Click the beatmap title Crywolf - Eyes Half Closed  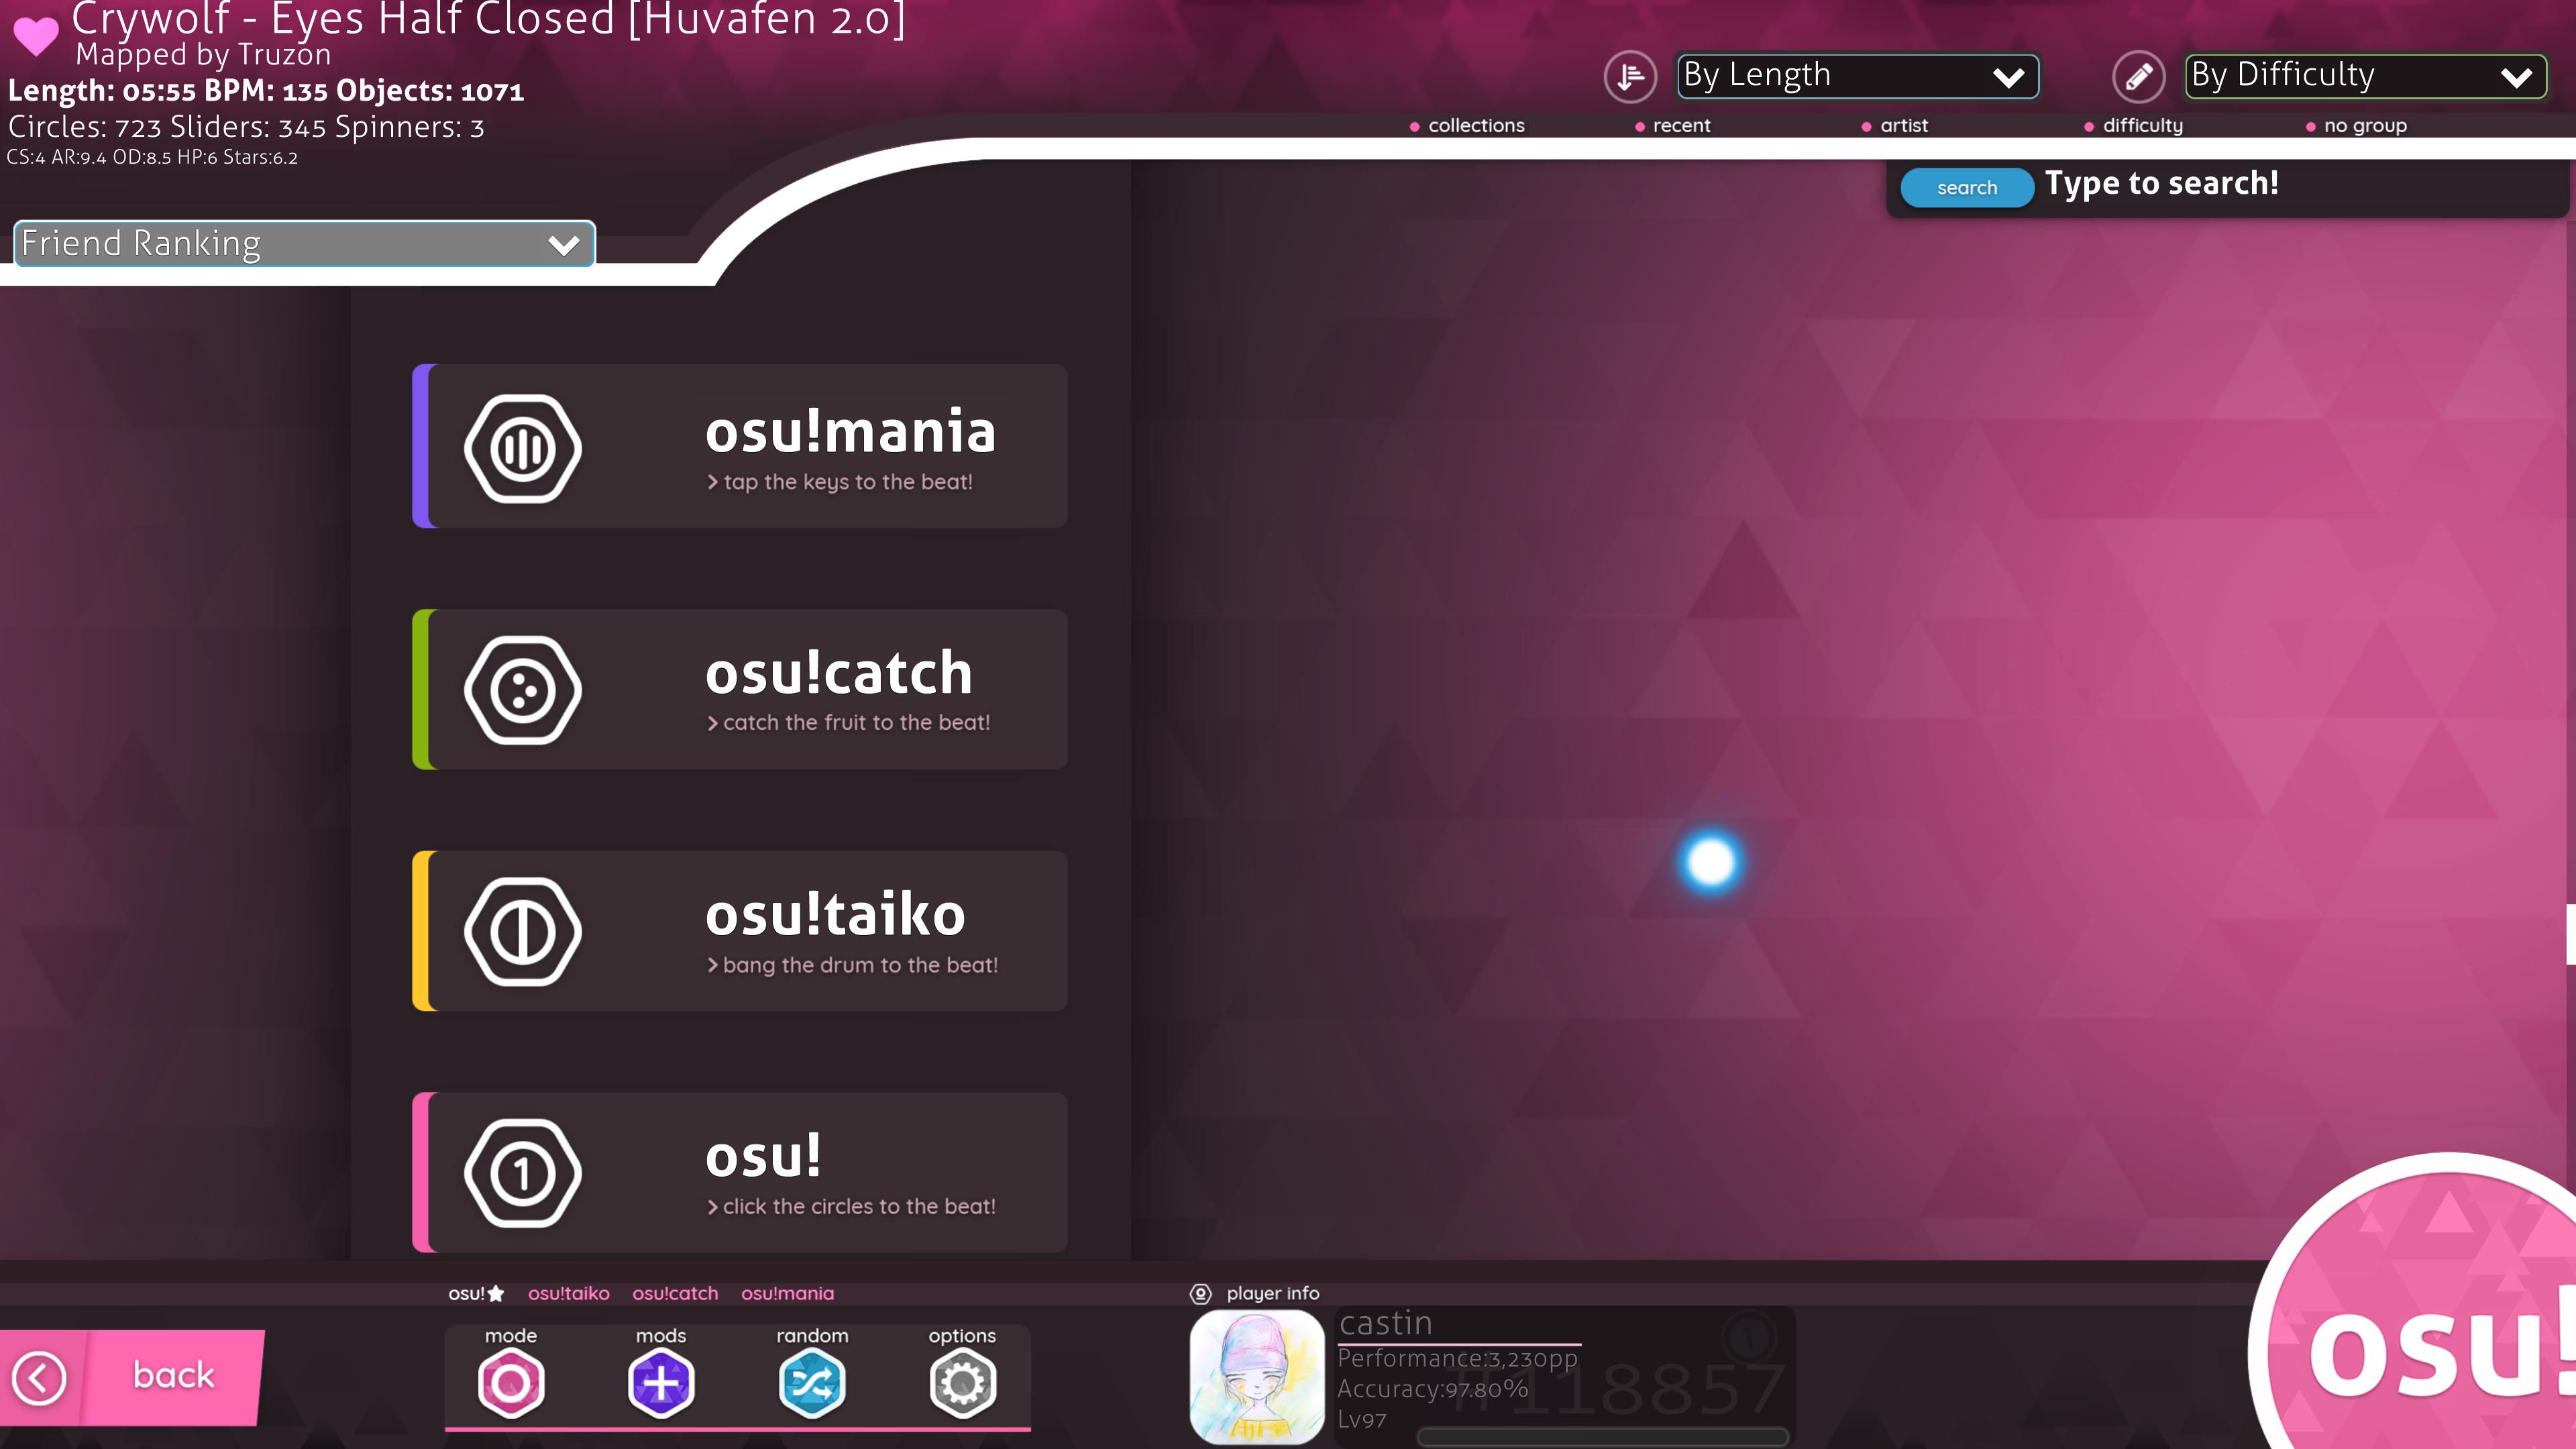click(488, 19)
